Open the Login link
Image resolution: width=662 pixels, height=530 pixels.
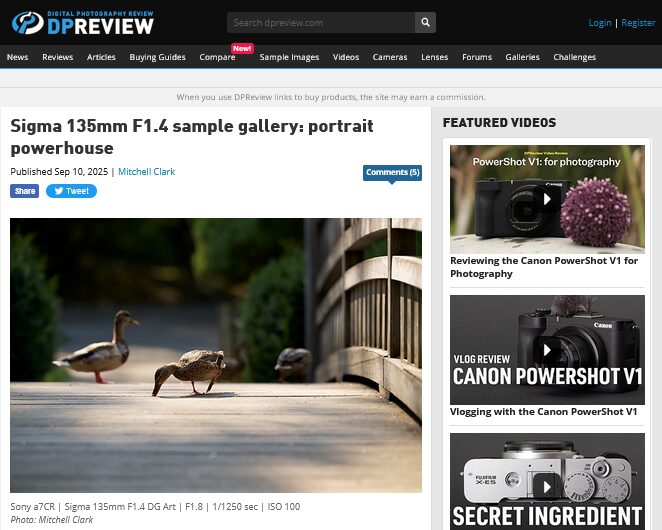[600, 23]
